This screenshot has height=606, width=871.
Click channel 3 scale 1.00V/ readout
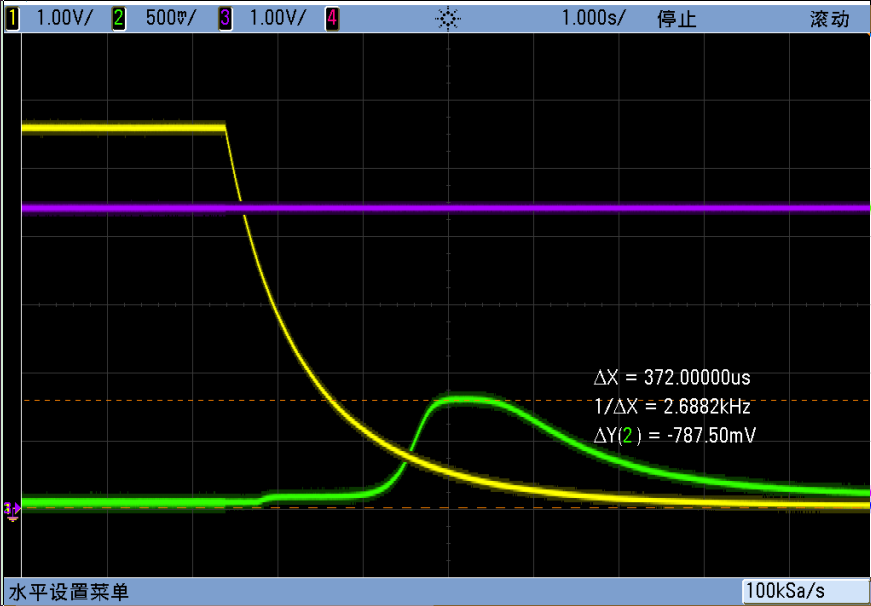coord(277,19)
